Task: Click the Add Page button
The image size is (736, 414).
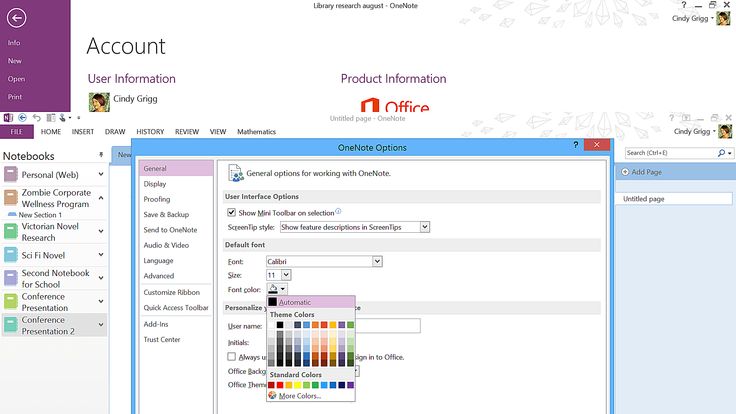Action: tap(675, 172)
